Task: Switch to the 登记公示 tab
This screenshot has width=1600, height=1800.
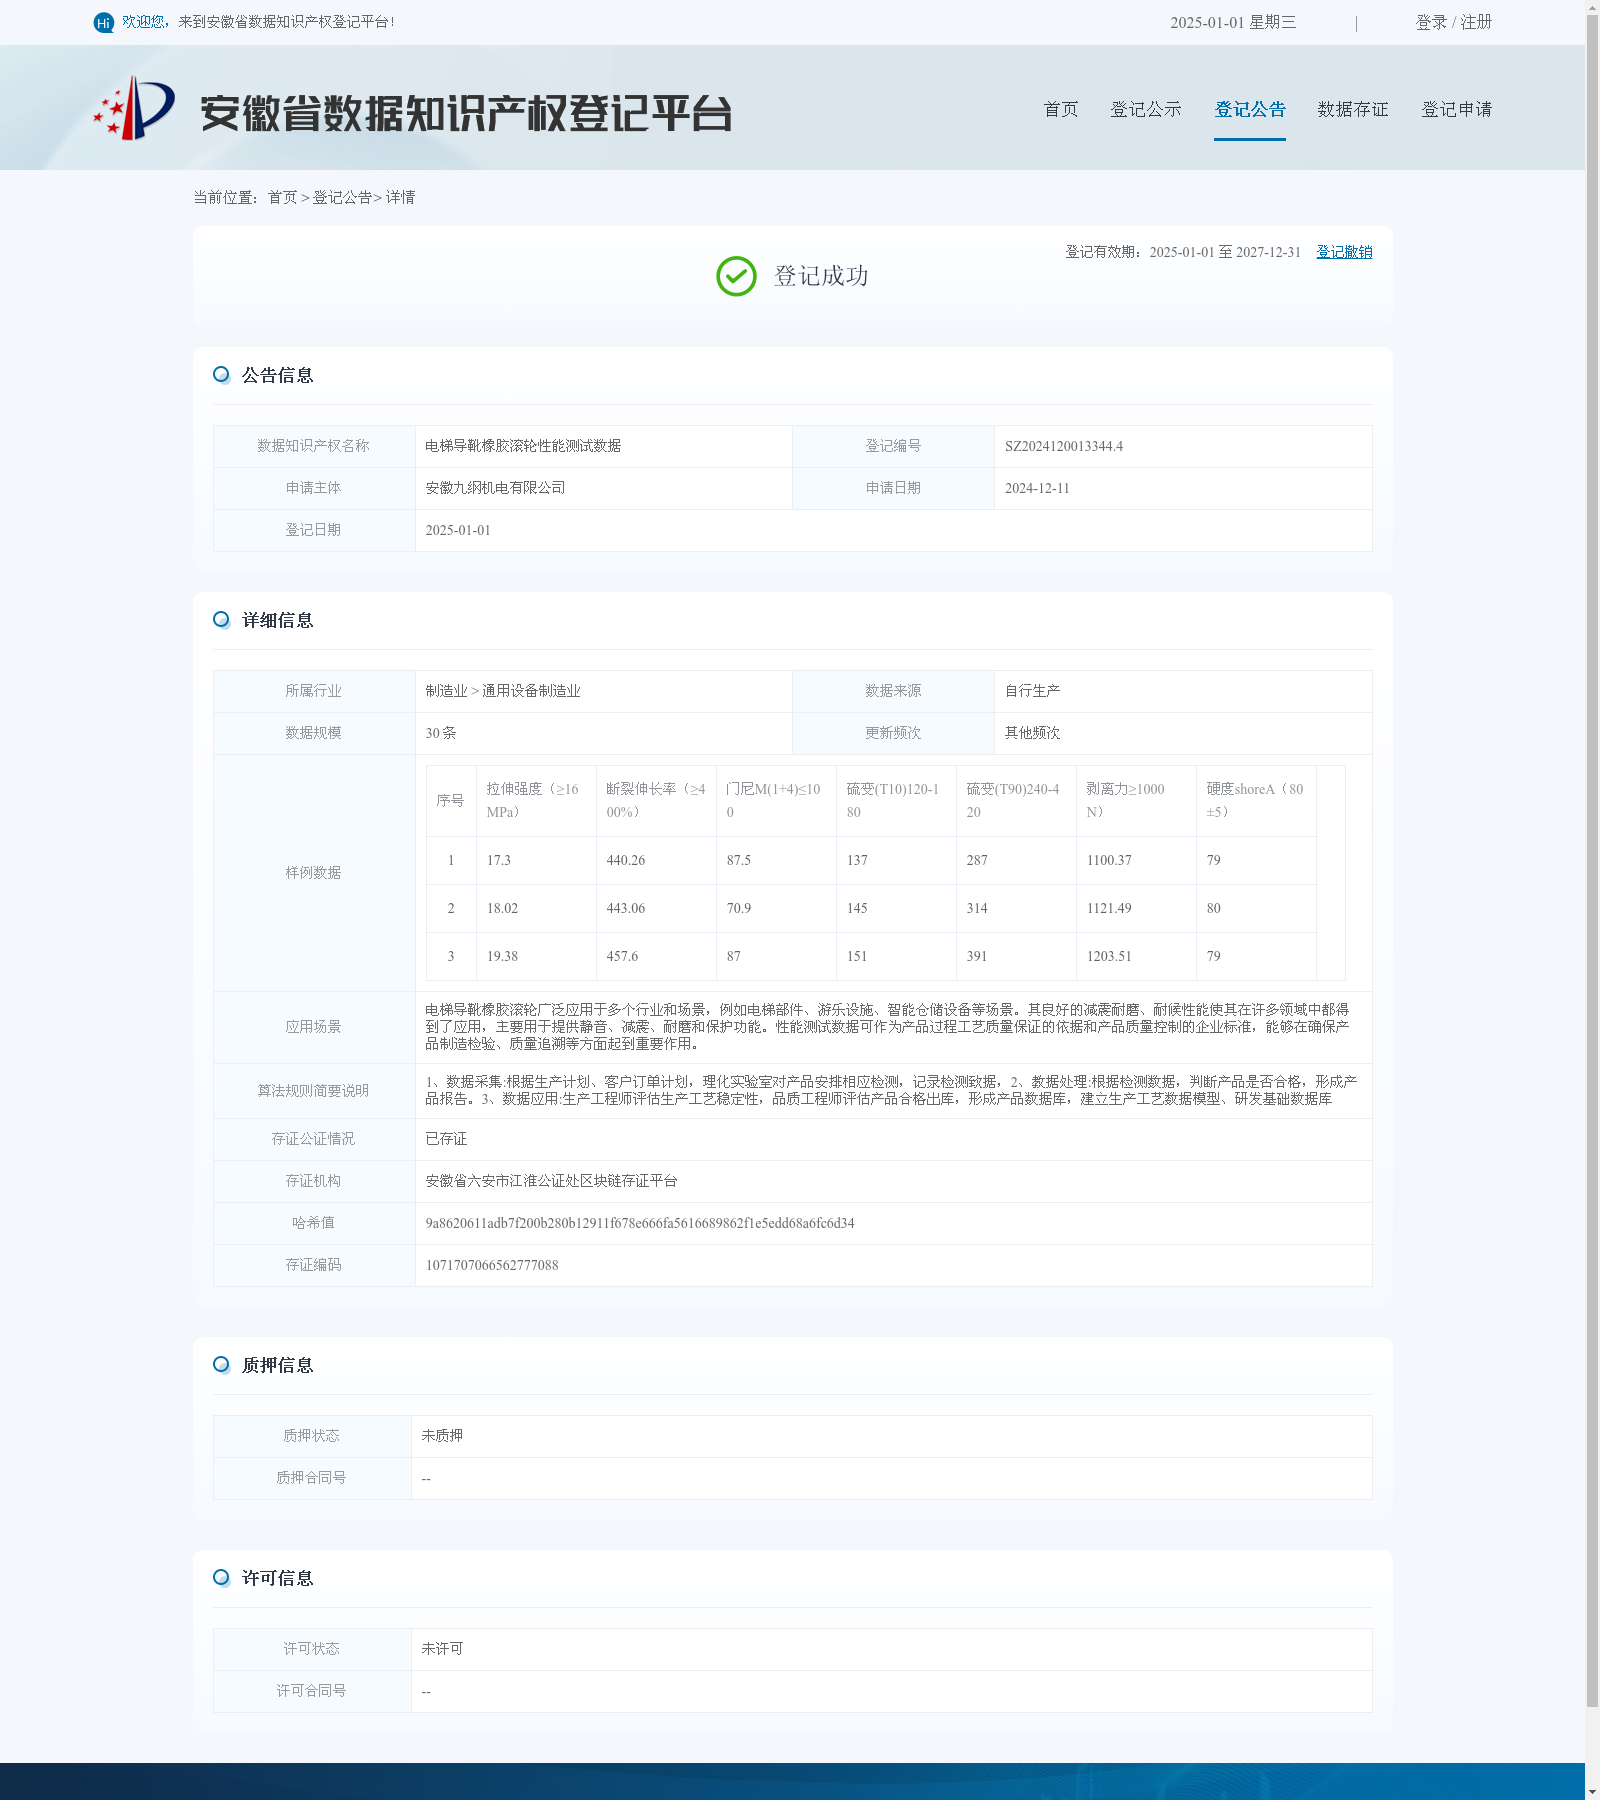Action: (1146, 109)
